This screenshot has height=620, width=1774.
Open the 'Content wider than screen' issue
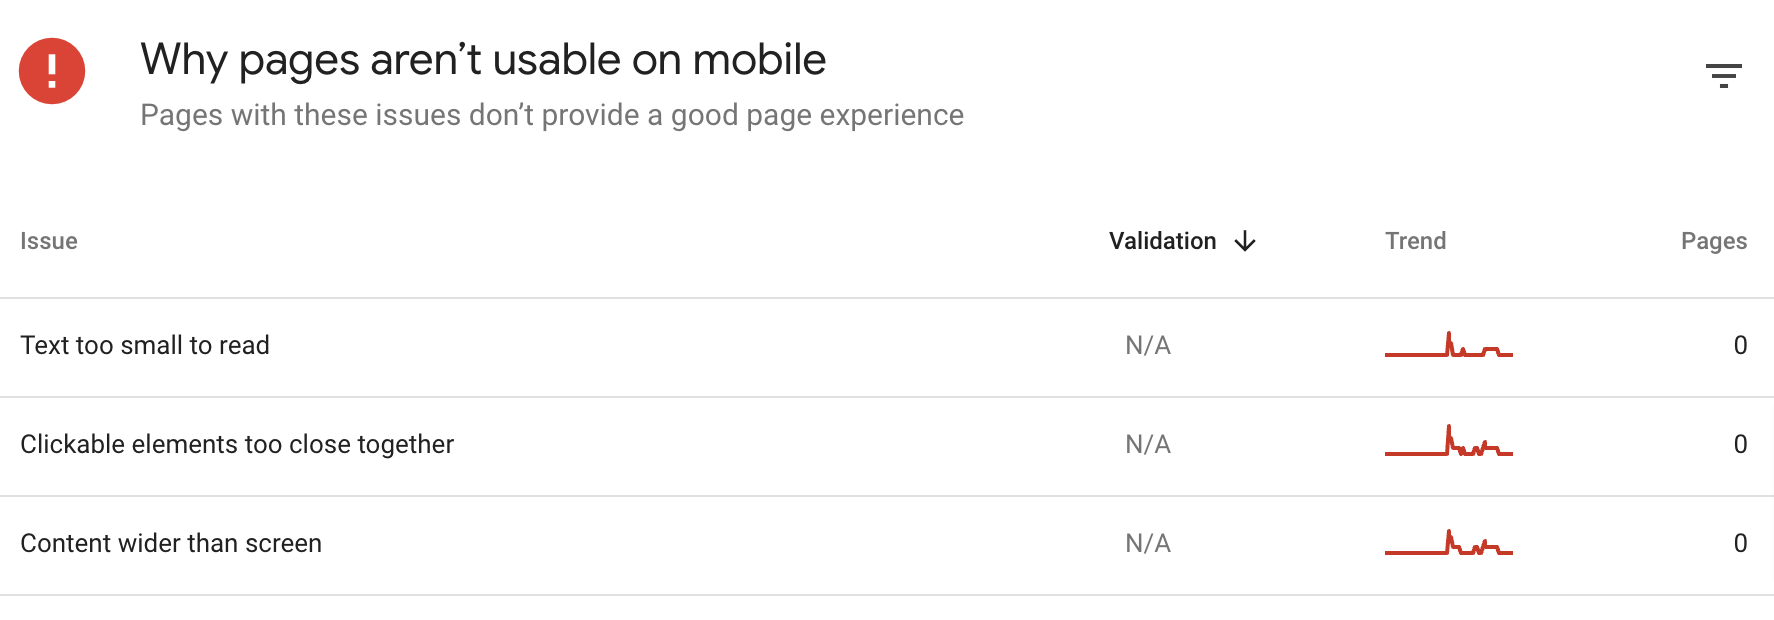pyautogui.click(x=171, y=543)
